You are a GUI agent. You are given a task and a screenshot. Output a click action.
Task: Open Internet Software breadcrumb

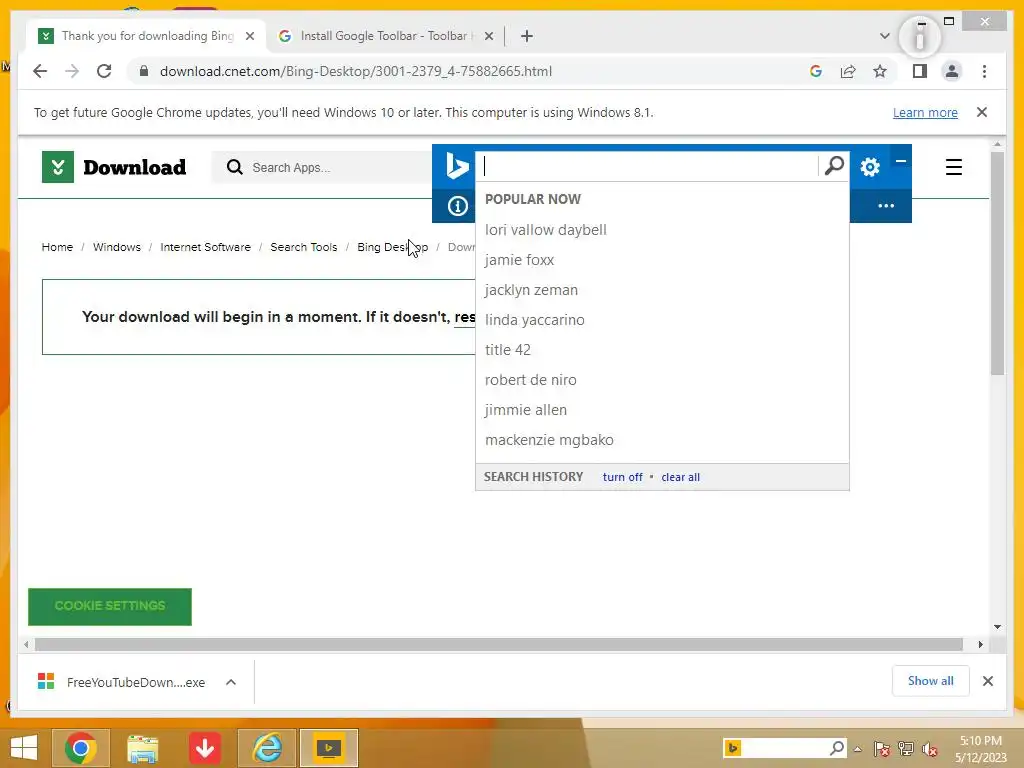(x=205, y=247)
